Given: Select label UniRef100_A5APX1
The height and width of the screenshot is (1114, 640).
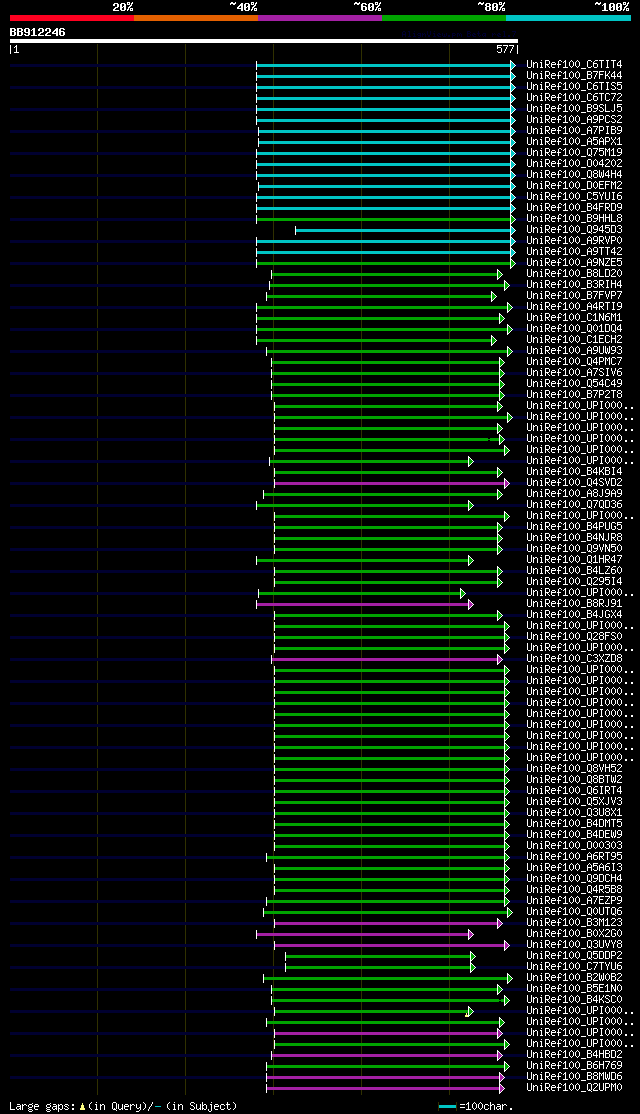Looking at the screenshot, I should tap(574, 141).
